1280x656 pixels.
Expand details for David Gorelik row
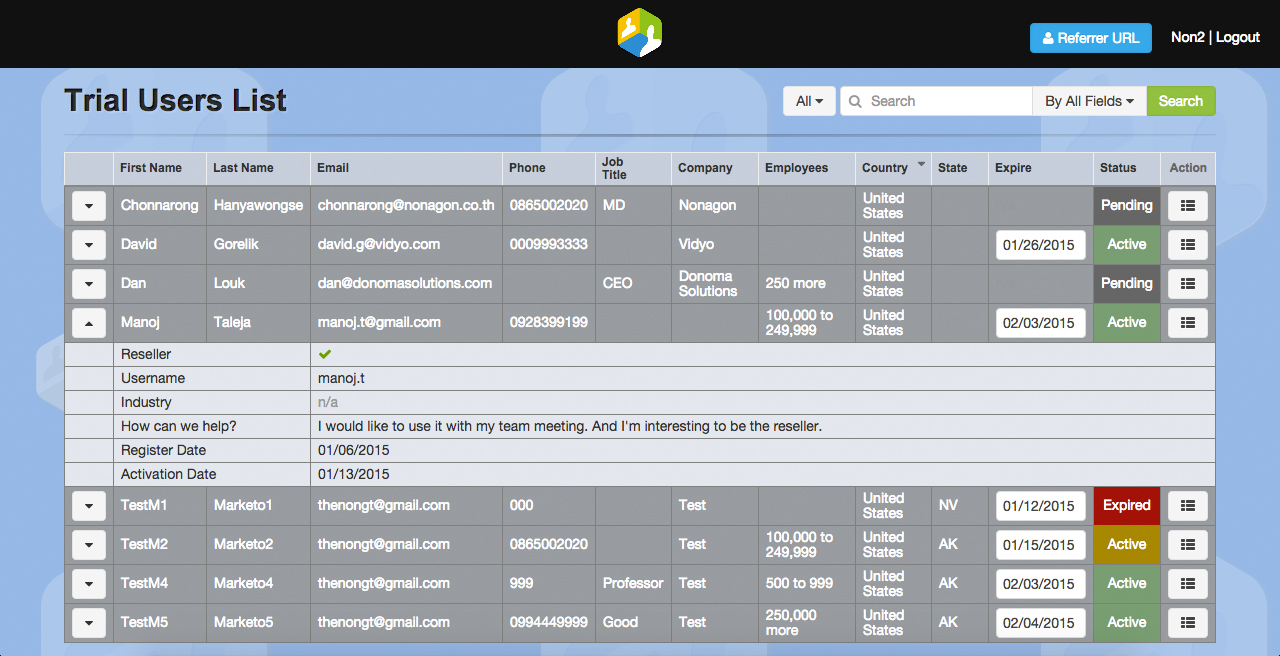point(89,245)
